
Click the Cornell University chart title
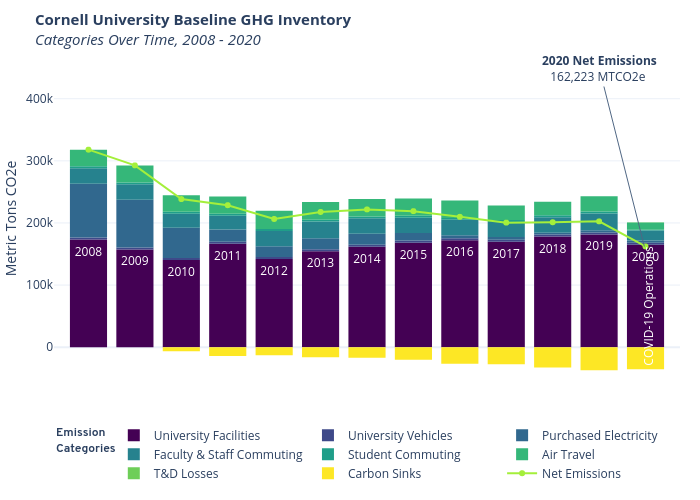click(193, 20)
